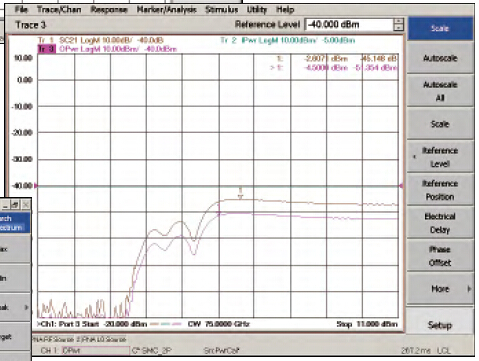Click the Setup softkey
The height and width of the screenshot is (361, 479).
coord(440,325)
